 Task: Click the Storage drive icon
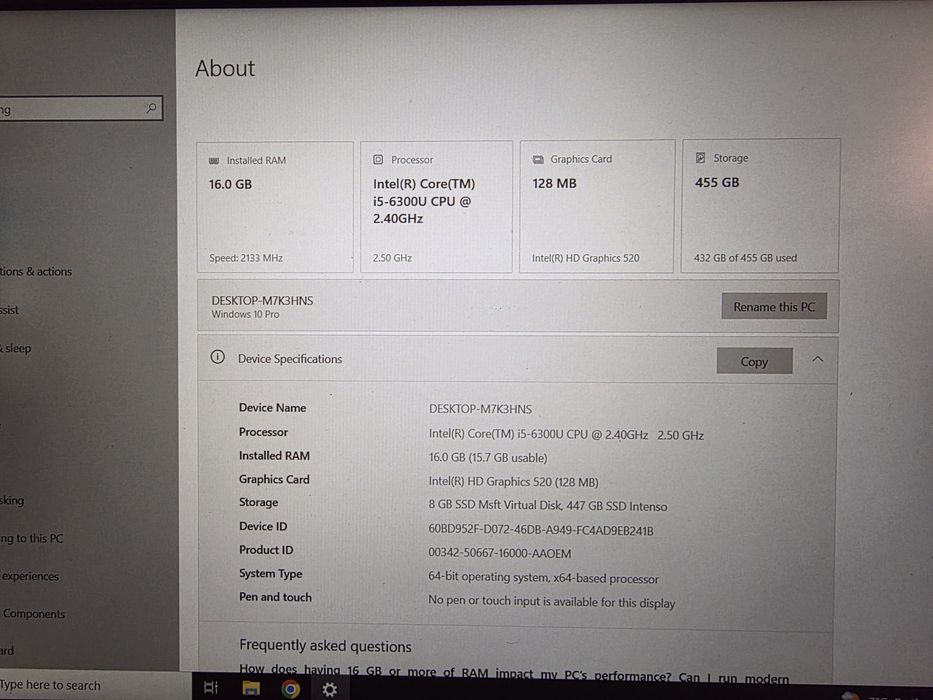click(700, 158)
